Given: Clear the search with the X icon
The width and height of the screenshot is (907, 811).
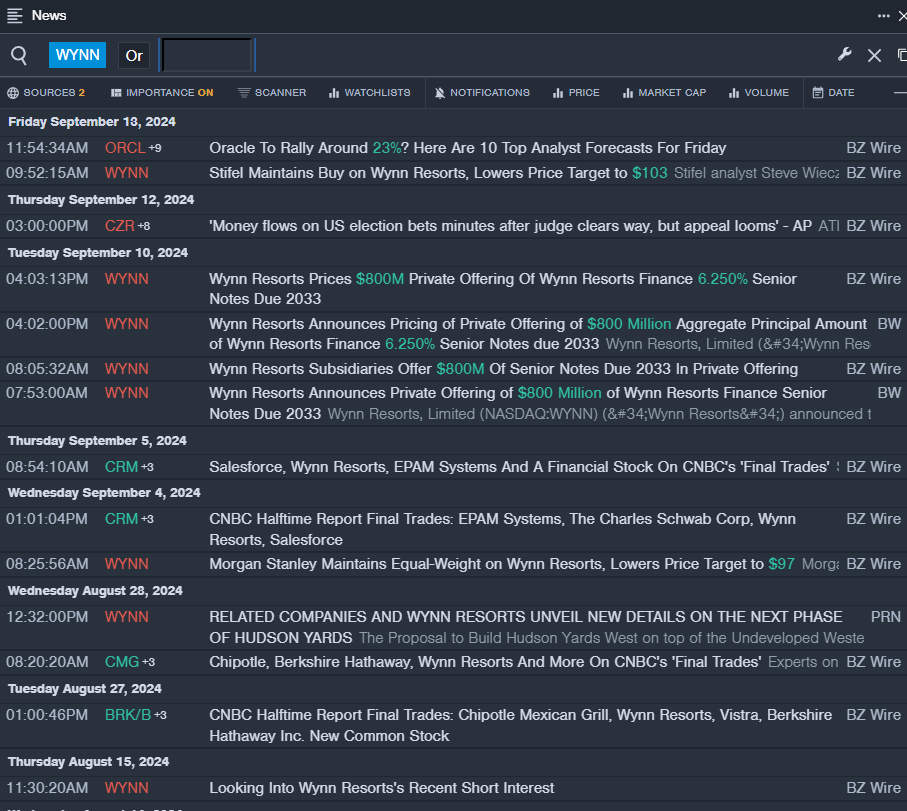Looking at the screenshot, I should pyautogui.click(x=874, y=56).
